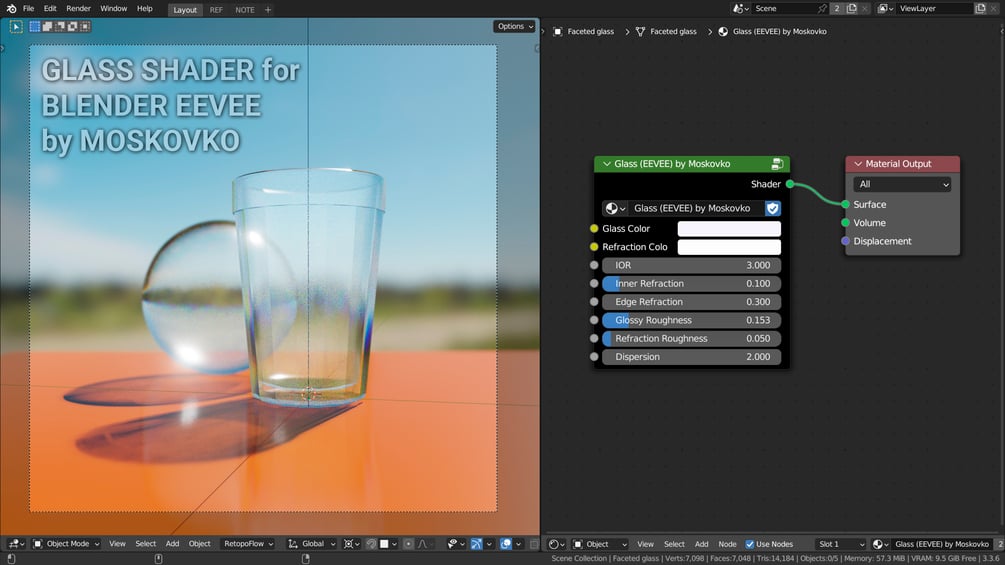Open the Slot 1 dropdown
Screen dimensions: 1005x565
coord(840,544)
